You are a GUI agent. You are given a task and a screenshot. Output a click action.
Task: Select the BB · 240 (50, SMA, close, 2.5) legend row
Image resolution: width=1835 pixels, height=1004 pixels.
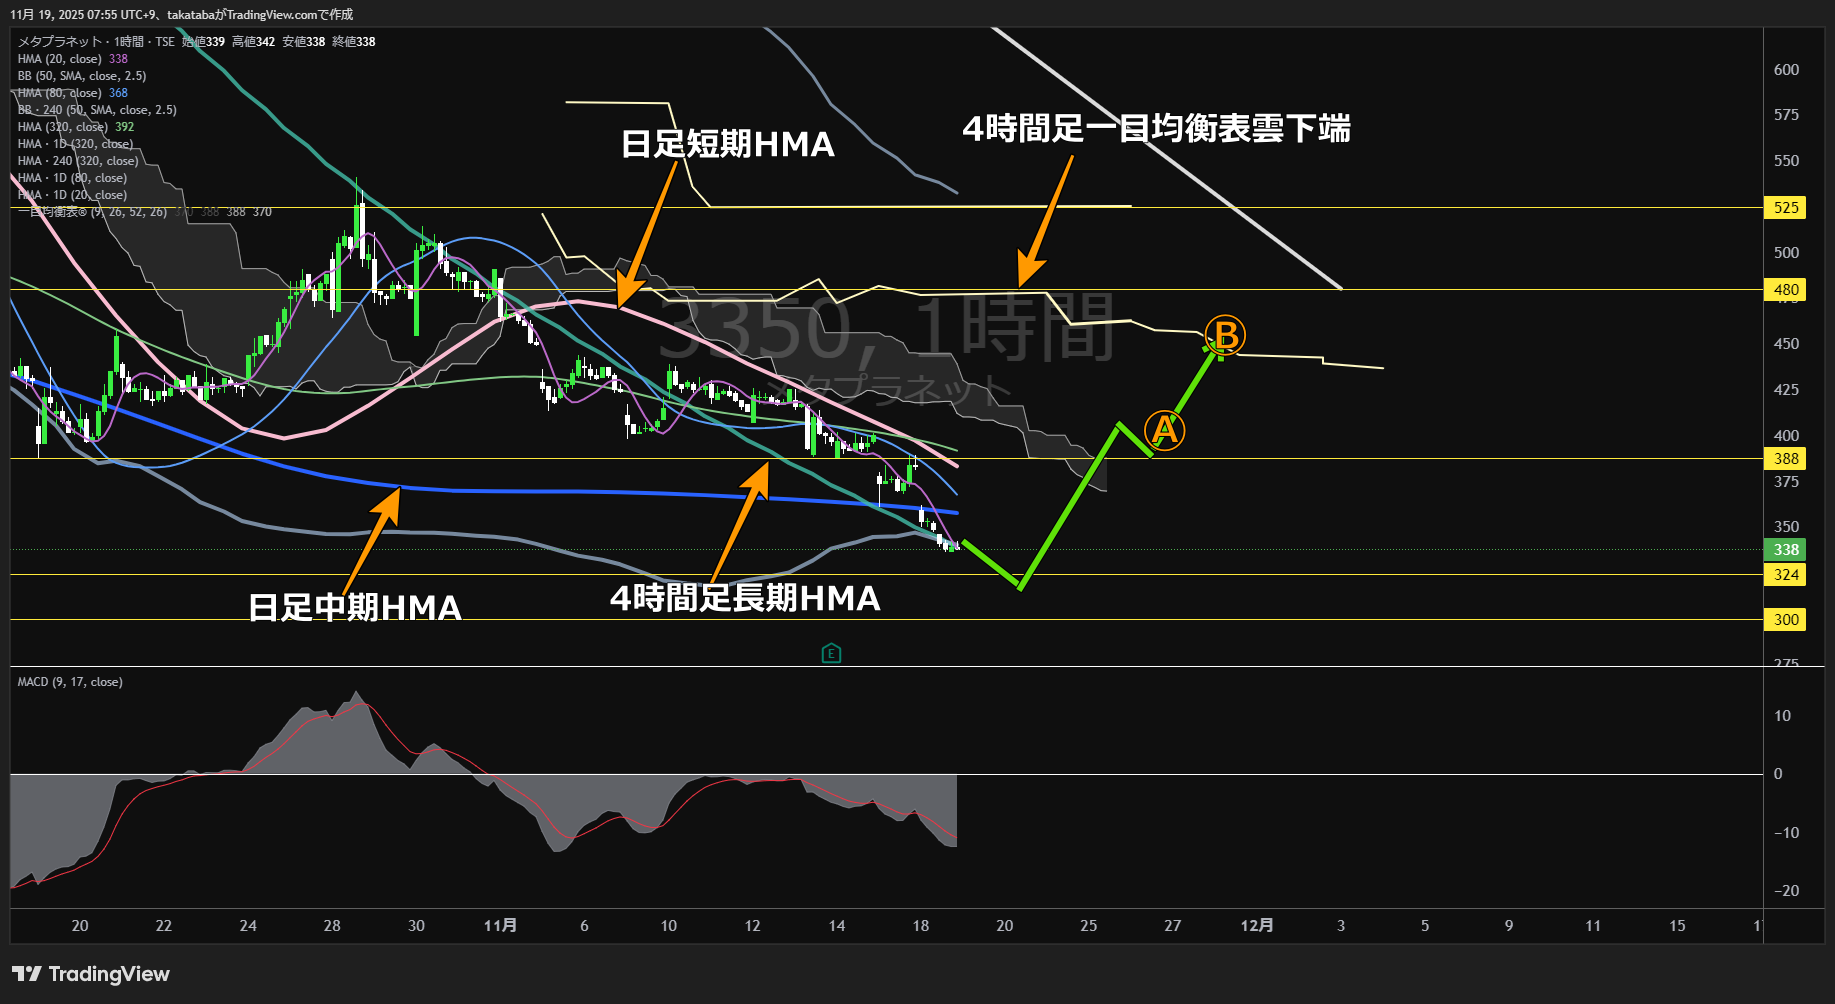coord(97,110)
